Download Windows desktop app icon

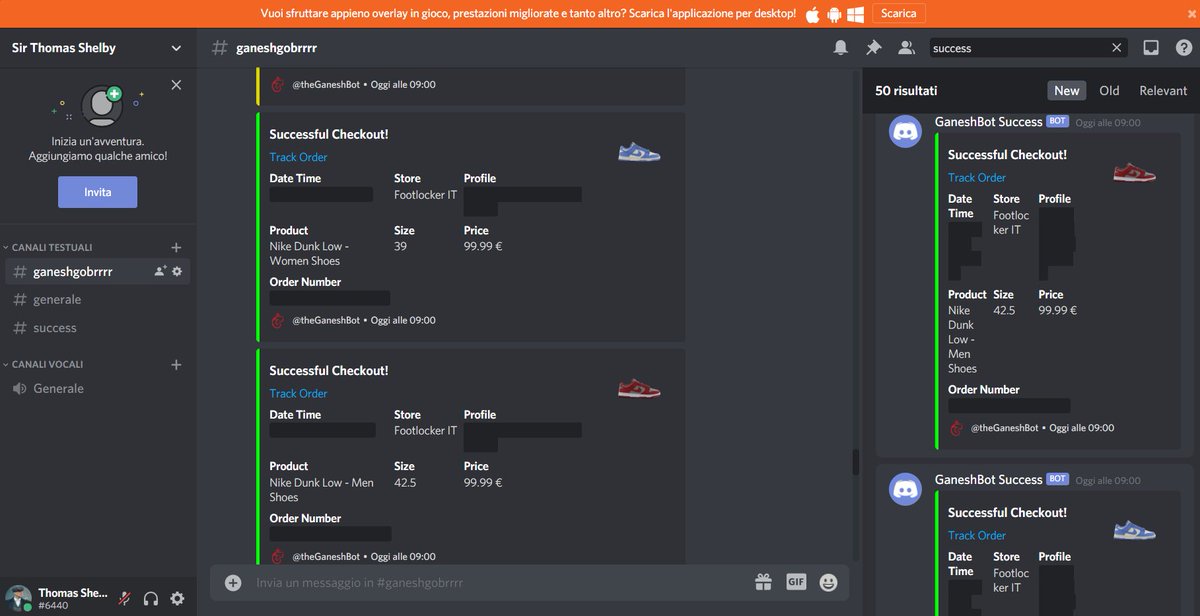point(856,14)
